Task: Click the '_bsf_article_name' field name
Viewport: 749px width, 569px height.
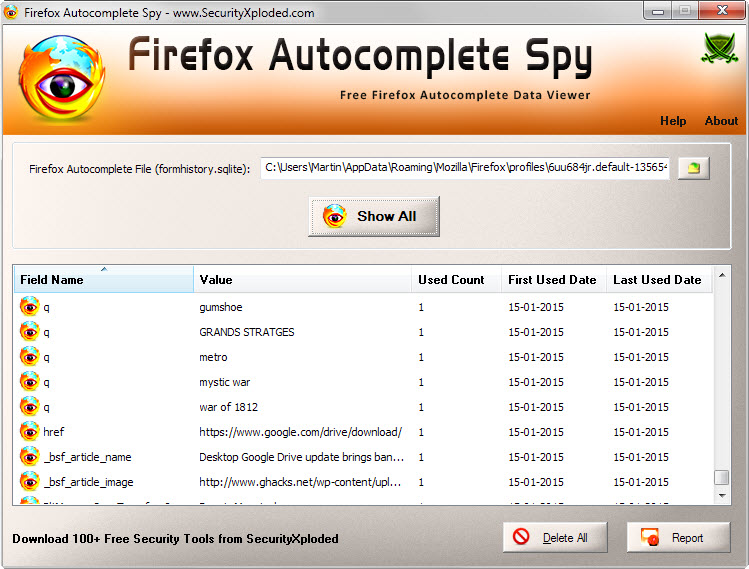Action: pos(87,457)
